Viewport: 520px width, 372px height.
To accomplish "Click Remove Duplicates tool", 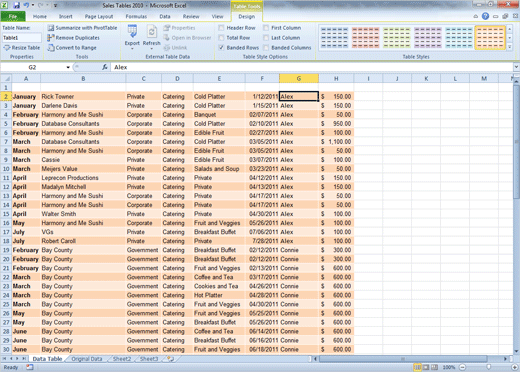I will pos(73,38).
